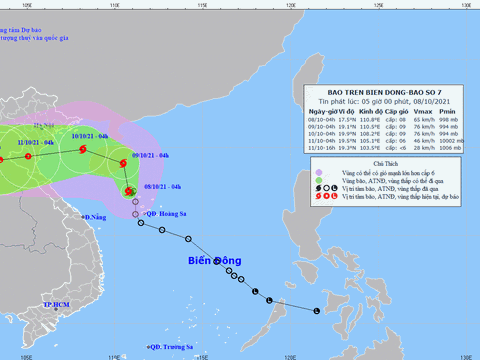Viewport: 480px width, 360px height.
Task: Click the QĐ. Hoàng Sa label
Action: click(165, 214)
